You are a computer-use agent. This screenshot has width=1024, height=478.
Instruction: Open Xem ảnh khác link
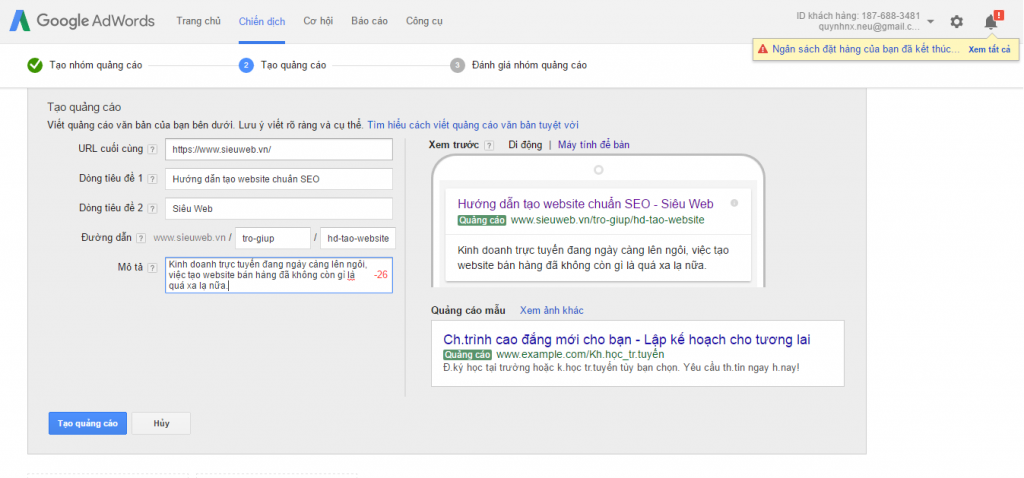point(551,310)
